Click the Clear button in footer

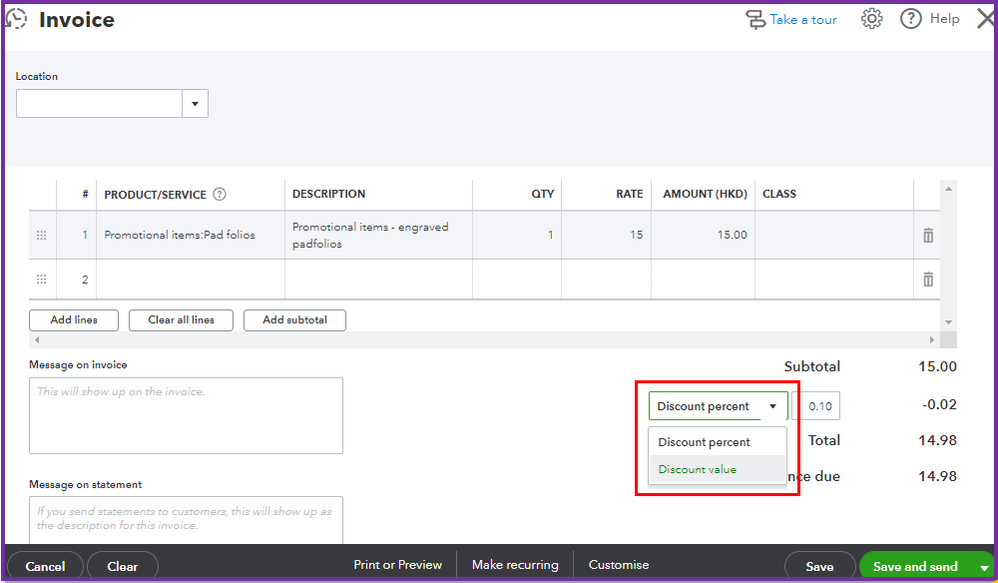[x=122, y=566]
